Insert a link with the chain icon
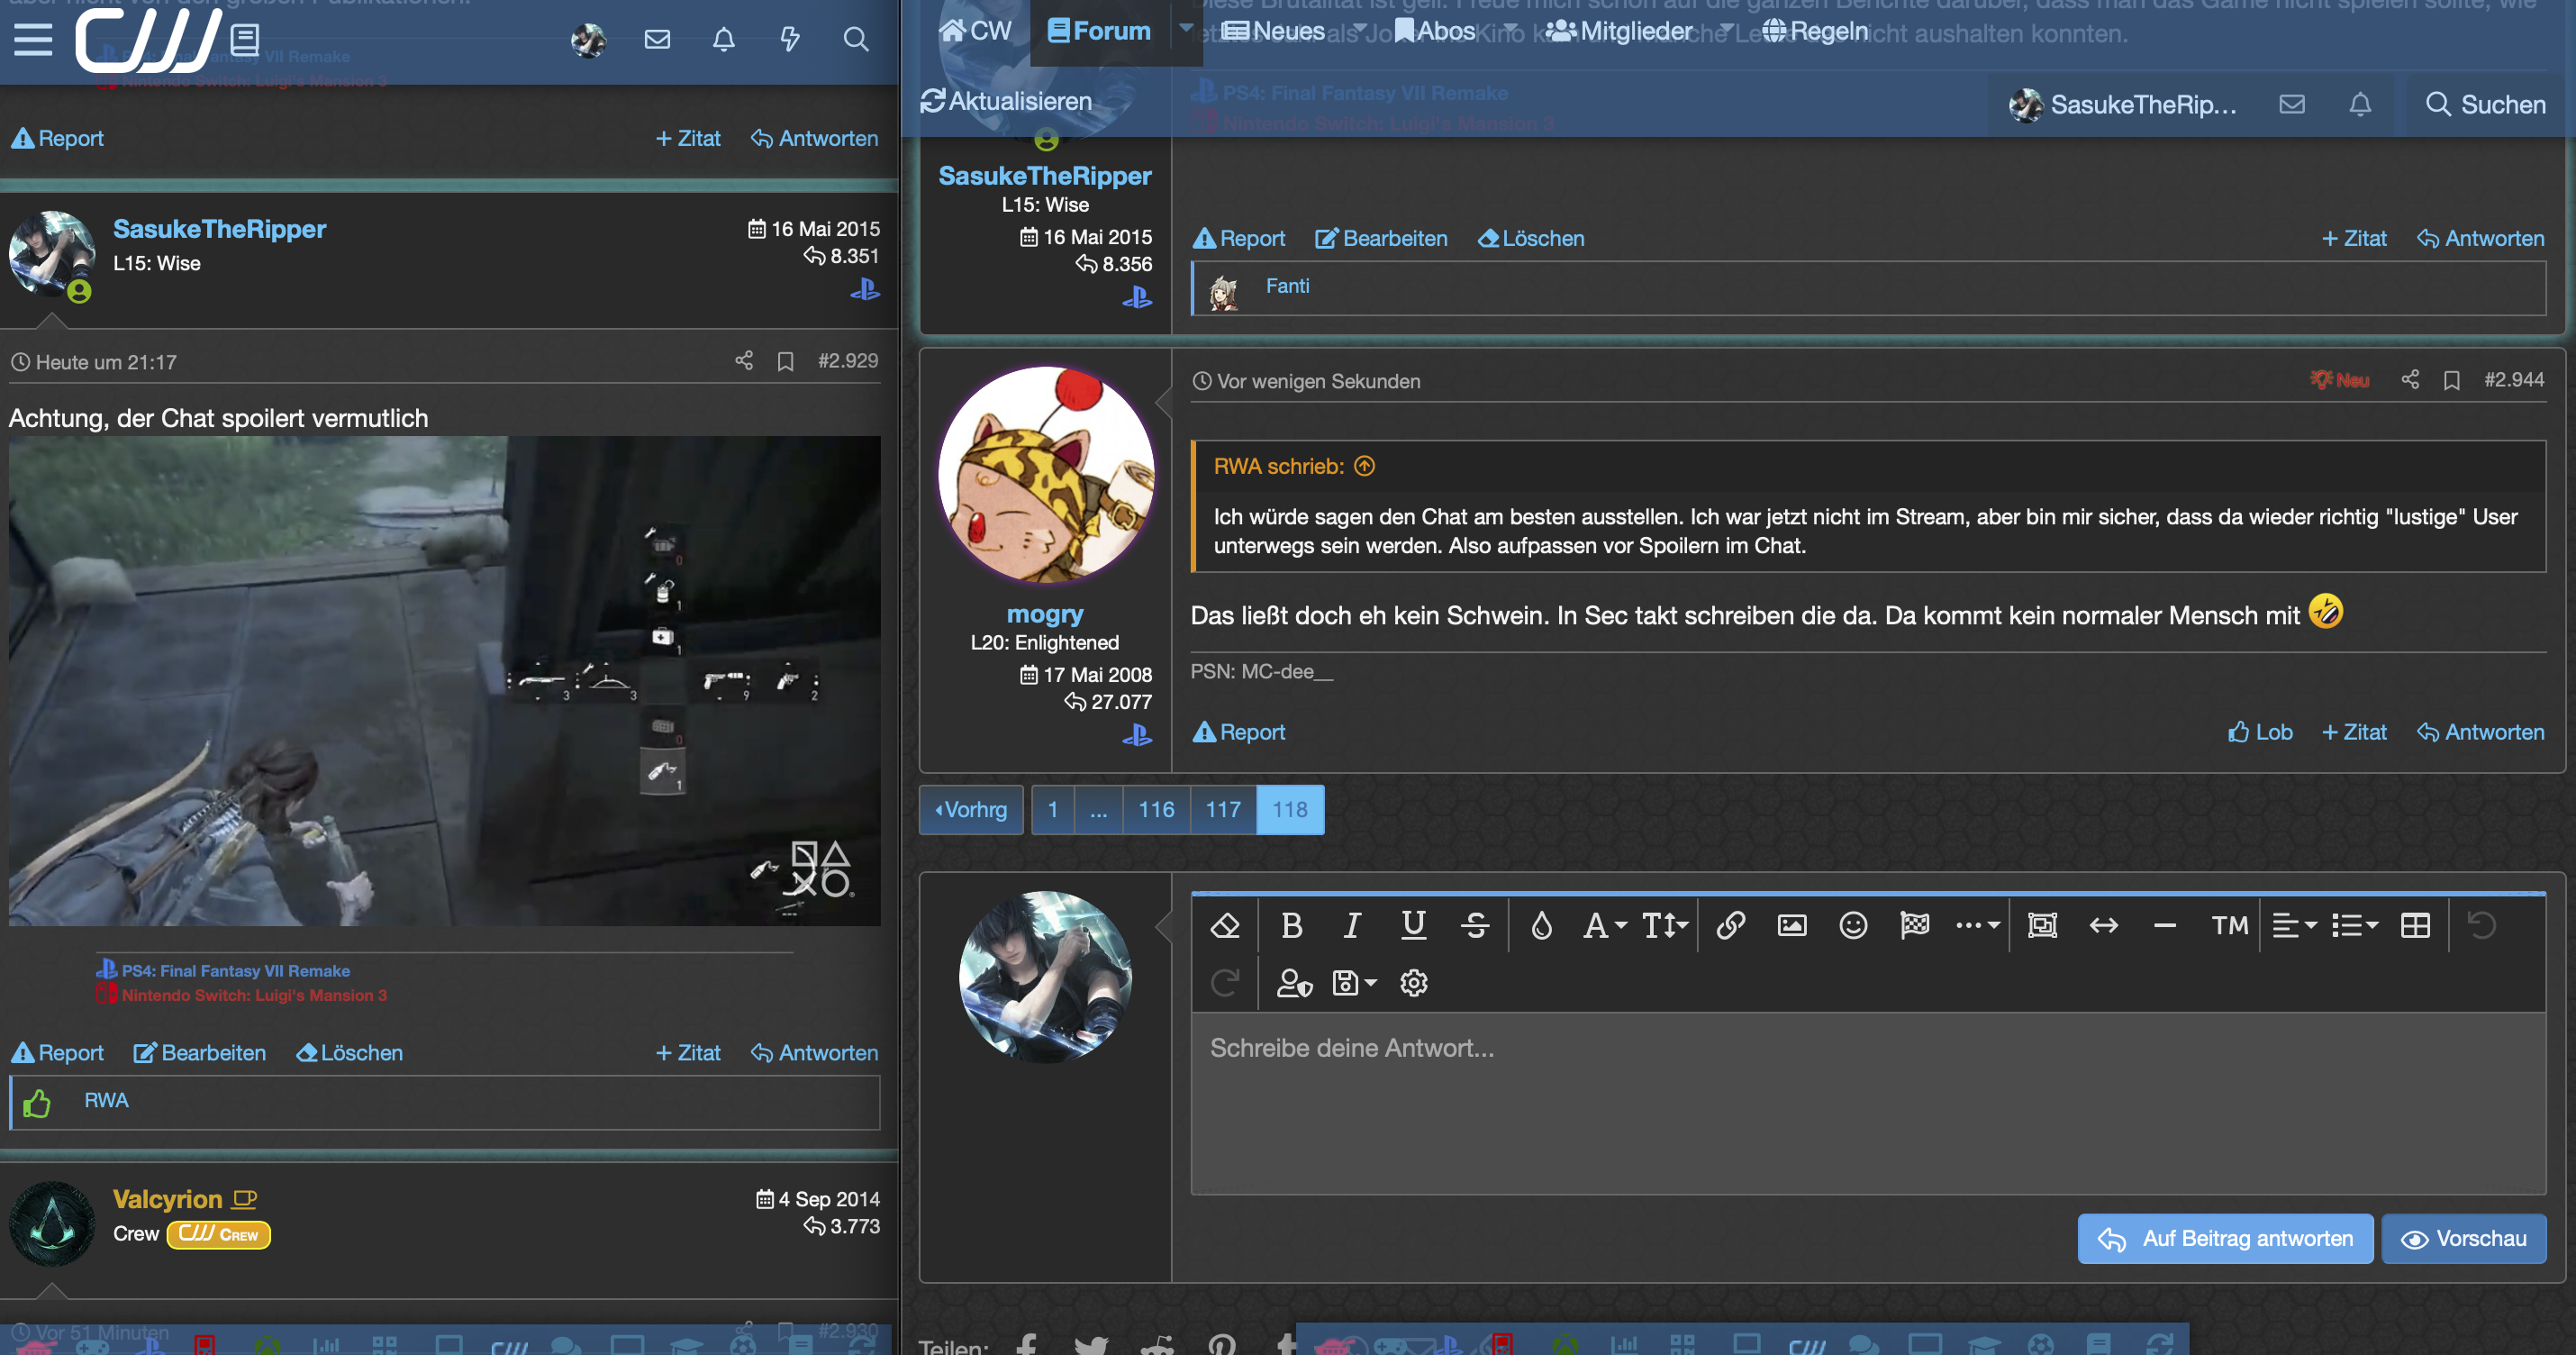 1731,925
